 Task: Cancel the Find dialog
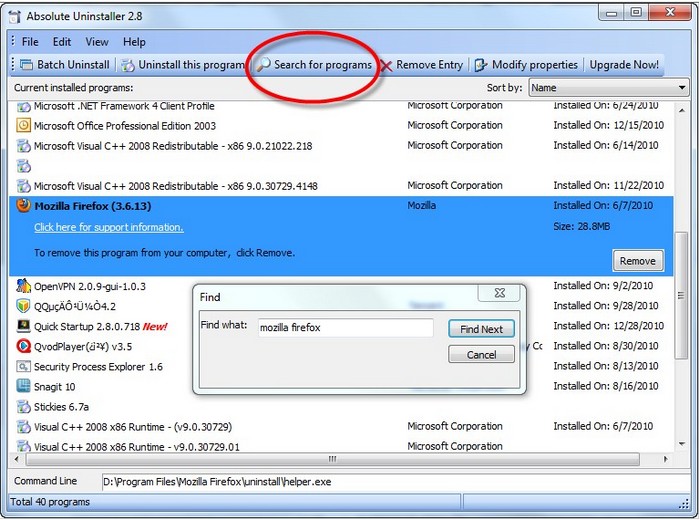click(x=481, y=355)
